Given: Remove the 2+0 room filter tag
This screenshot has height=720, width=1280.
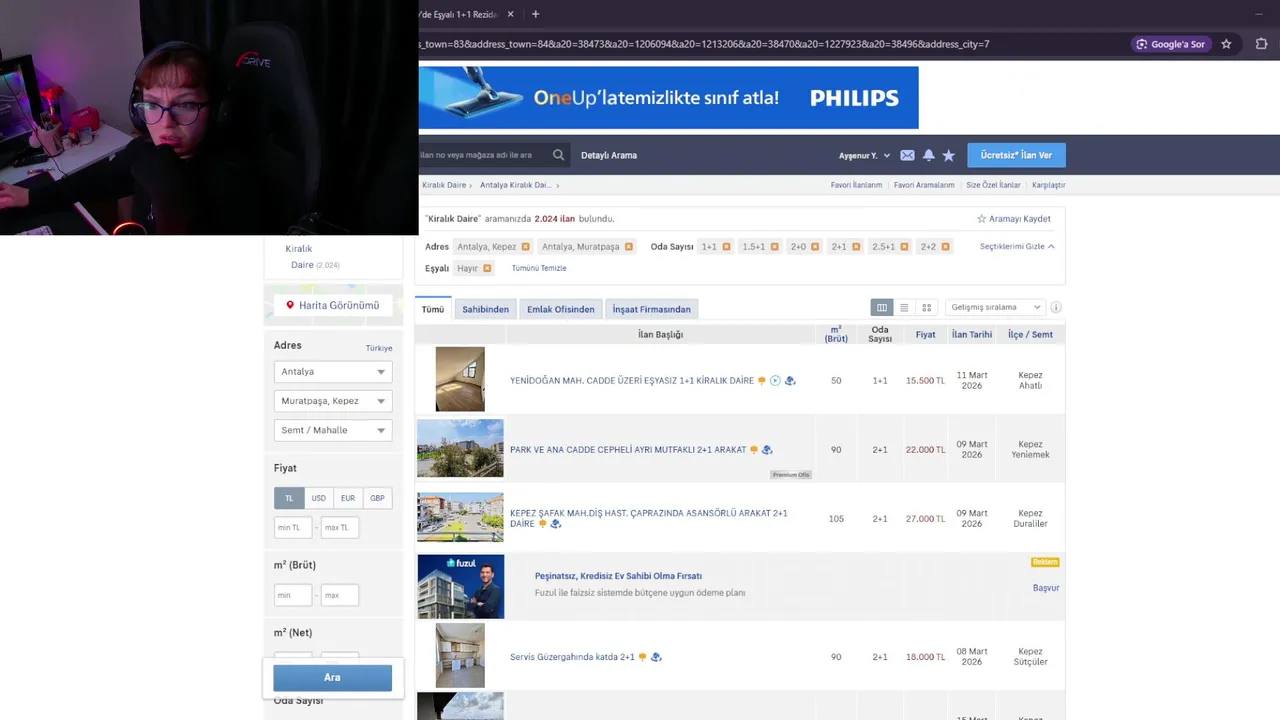Looking at the screenshot, I should tap(815, 247).
